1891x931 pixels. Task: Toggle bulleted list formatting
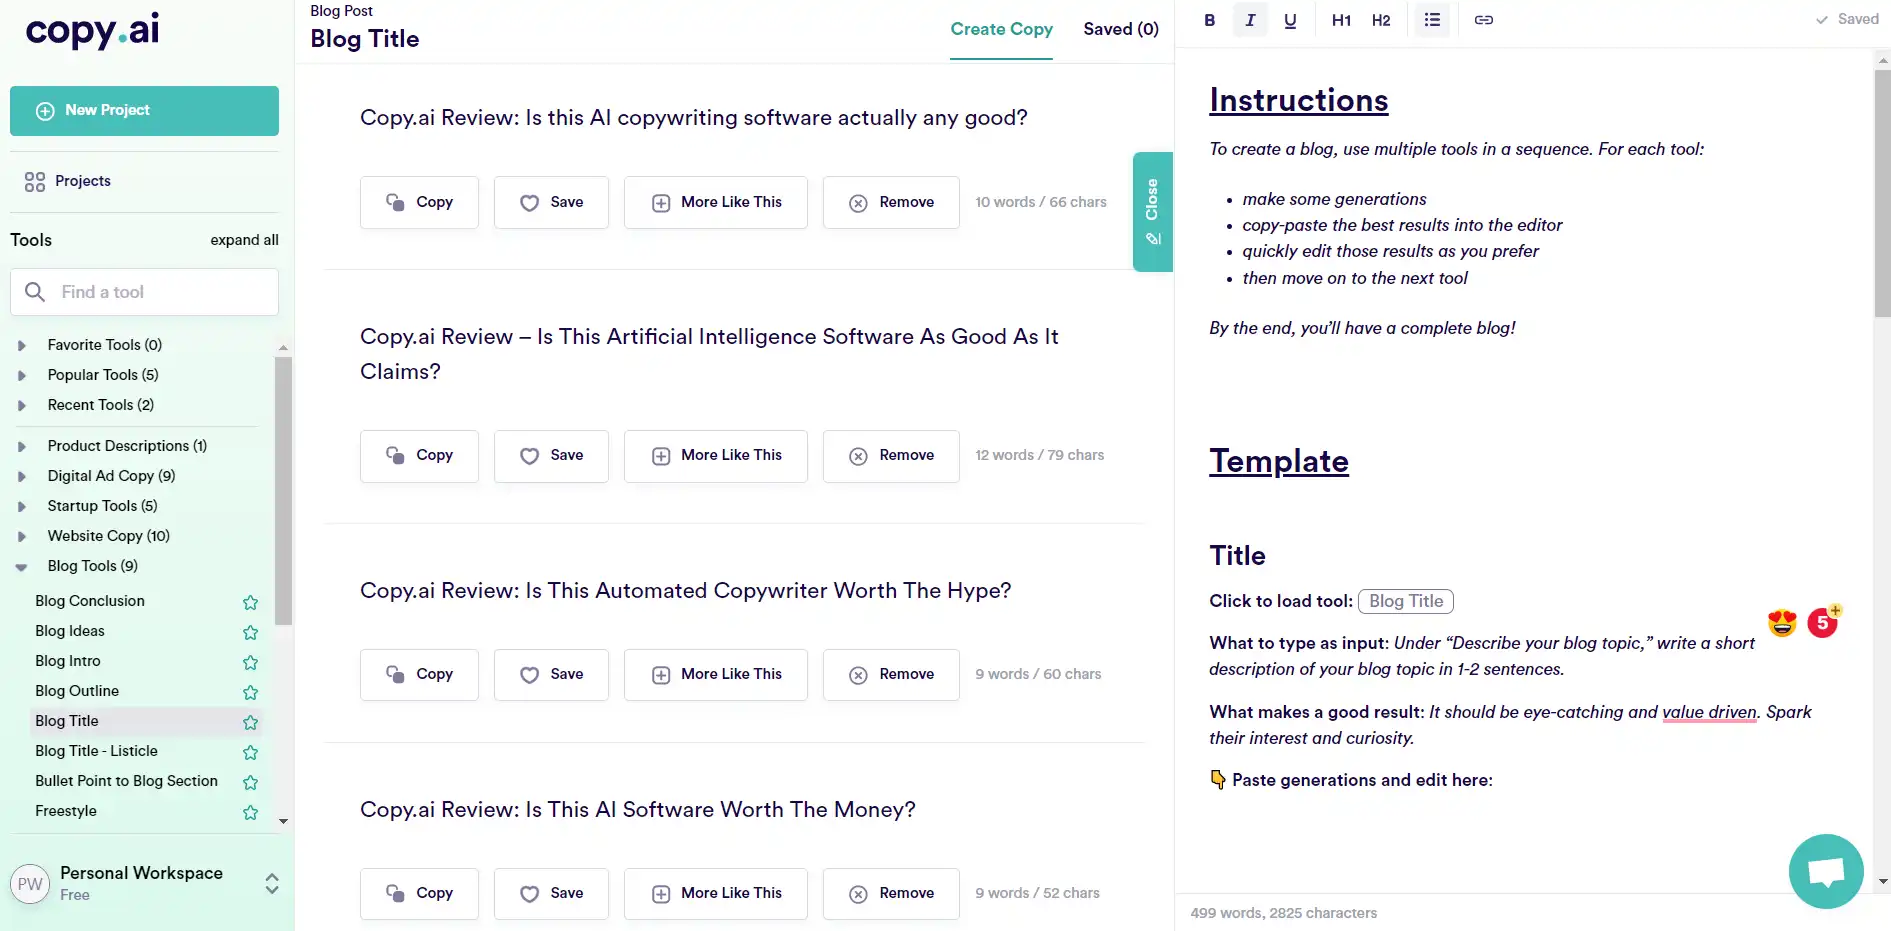1432,20
